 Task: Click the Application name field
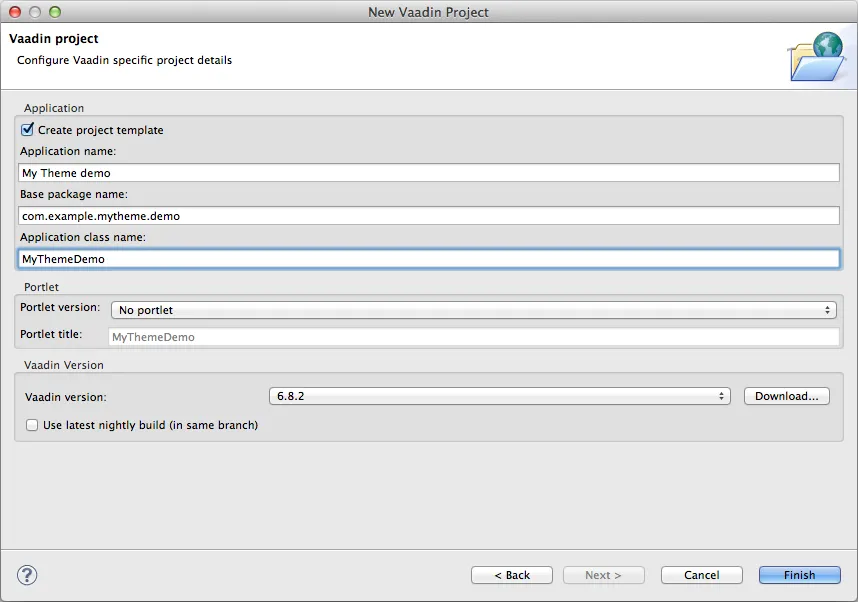tap(428, 172)
